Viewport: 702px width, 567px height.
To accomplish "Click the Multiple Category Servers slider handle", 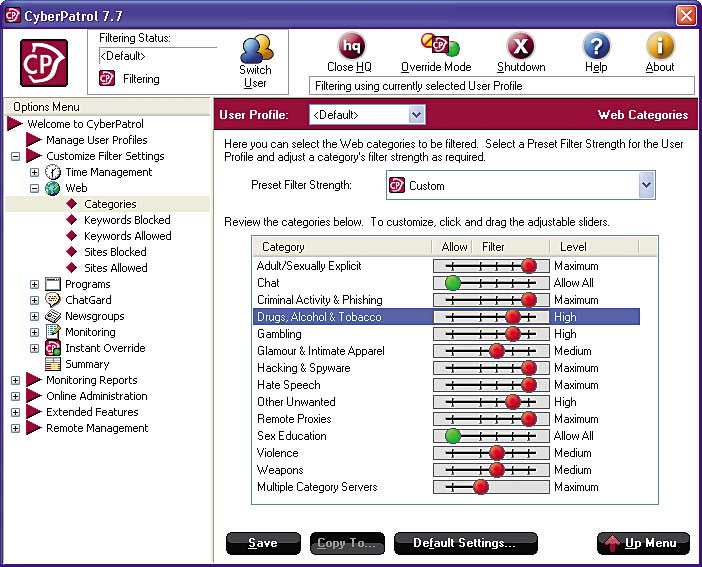I will pos(480,487).
